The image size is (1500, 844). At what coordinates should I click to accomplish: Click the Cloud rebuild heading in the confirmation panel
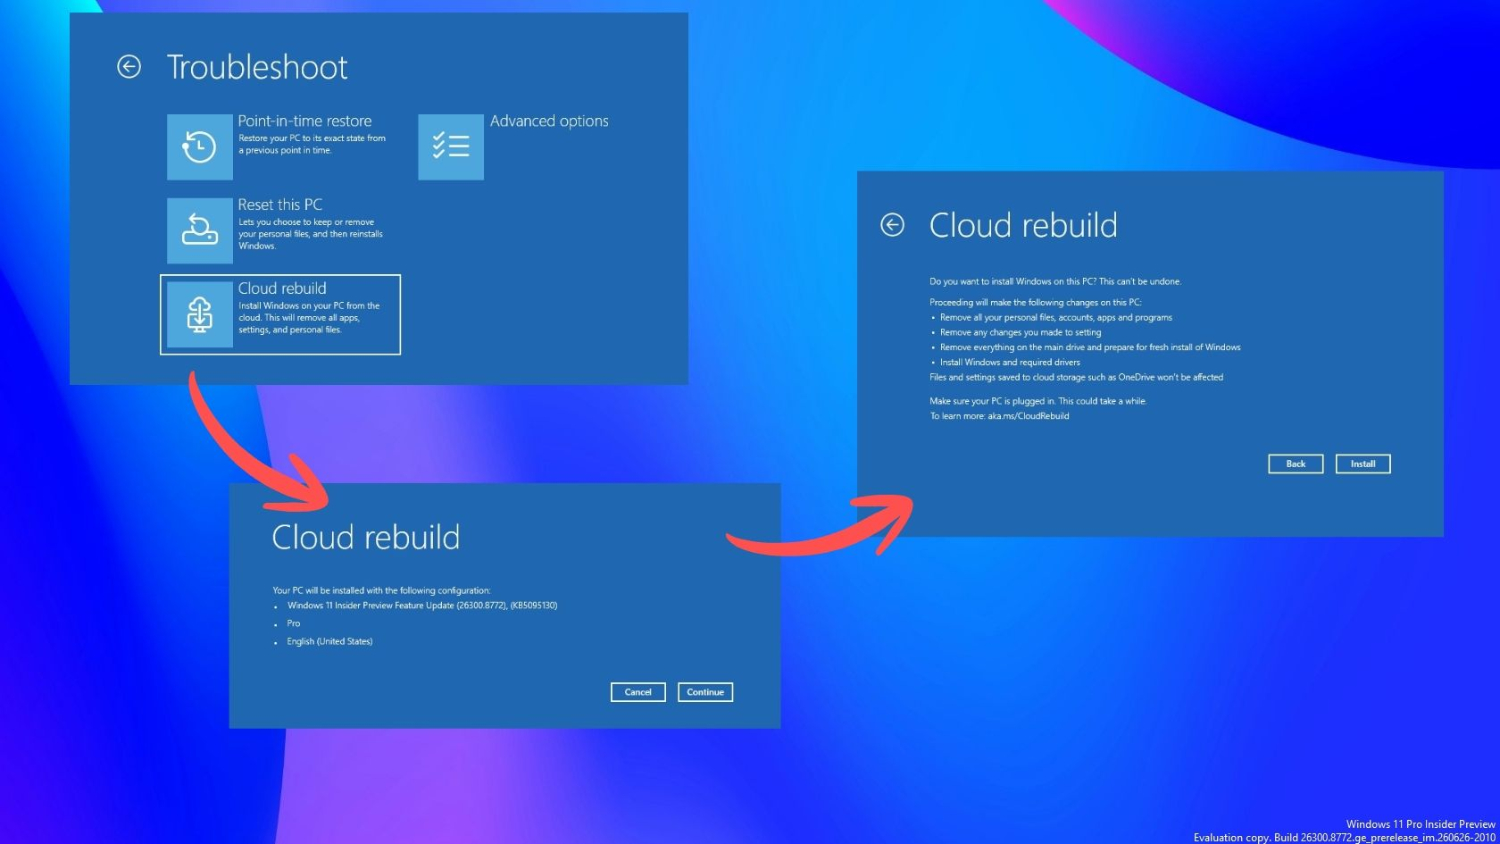tap(1023, 225)
